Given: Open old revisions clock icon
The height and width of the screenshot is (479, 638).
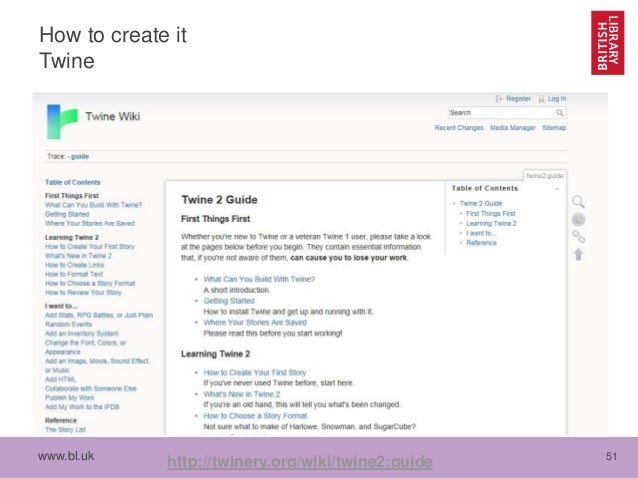Looking at the screenshot, I should (x=578, y=219).
